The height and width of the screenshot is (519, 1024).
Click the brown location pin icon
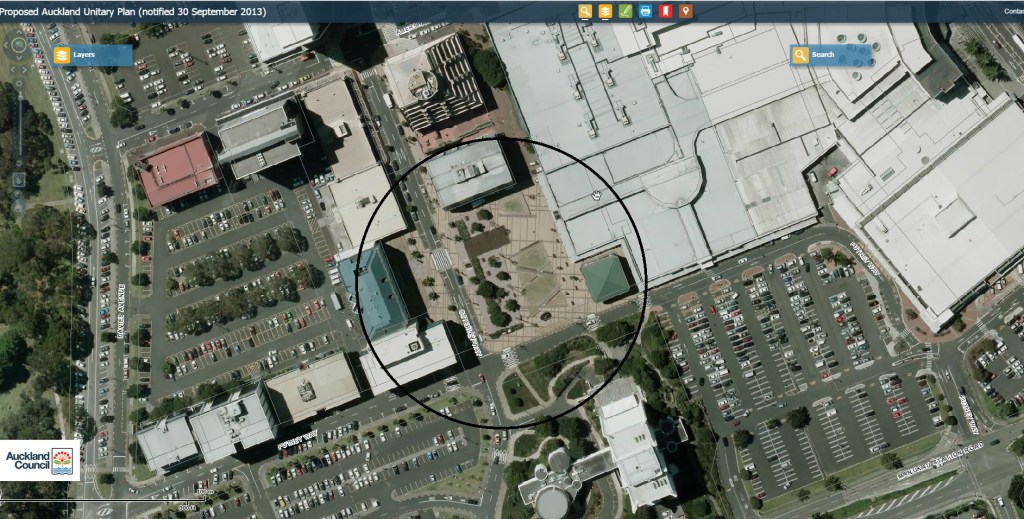[x=686, y=11]
